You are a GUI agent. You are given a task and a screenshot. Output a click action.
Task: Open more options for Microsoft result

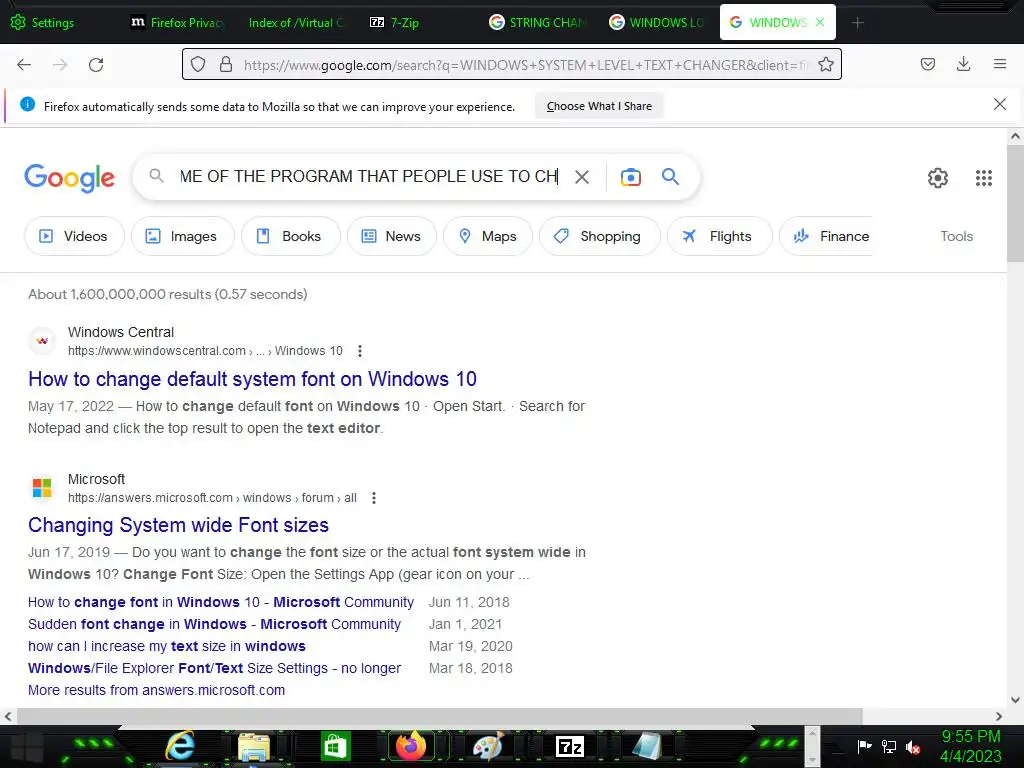point(374,498)
